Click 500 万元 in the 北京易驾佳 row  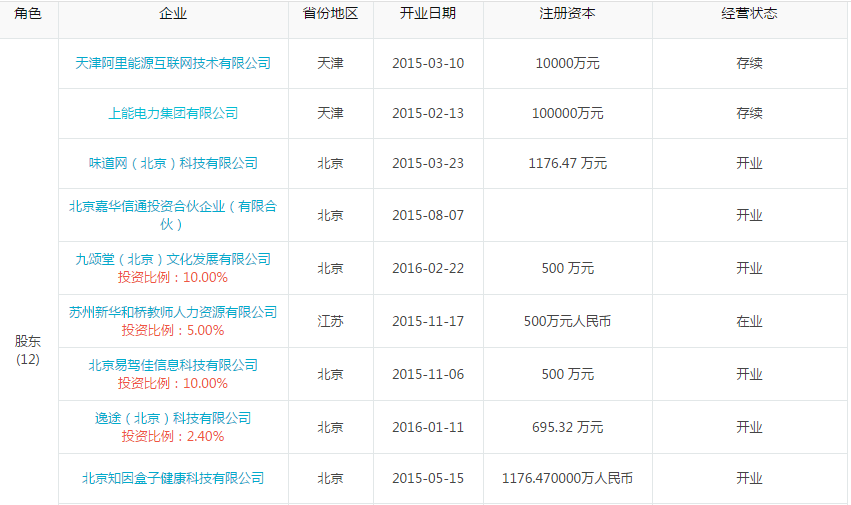(568, 374)
